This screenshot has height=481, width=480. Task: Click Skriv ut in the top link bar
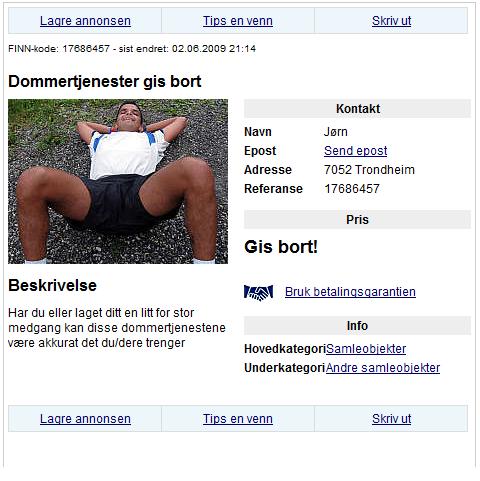(391, 21)
